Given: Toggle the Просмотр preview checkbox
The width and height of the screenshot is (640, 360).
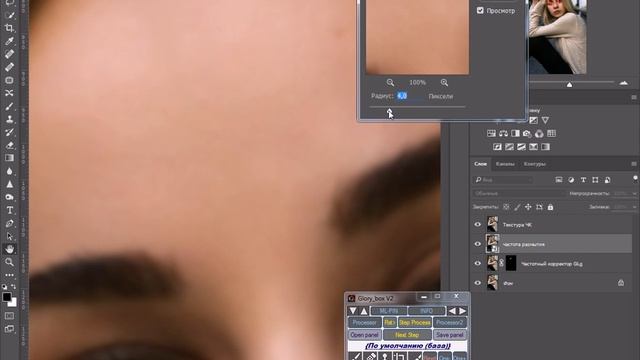Looking at the screenshot, I should 480,11.
